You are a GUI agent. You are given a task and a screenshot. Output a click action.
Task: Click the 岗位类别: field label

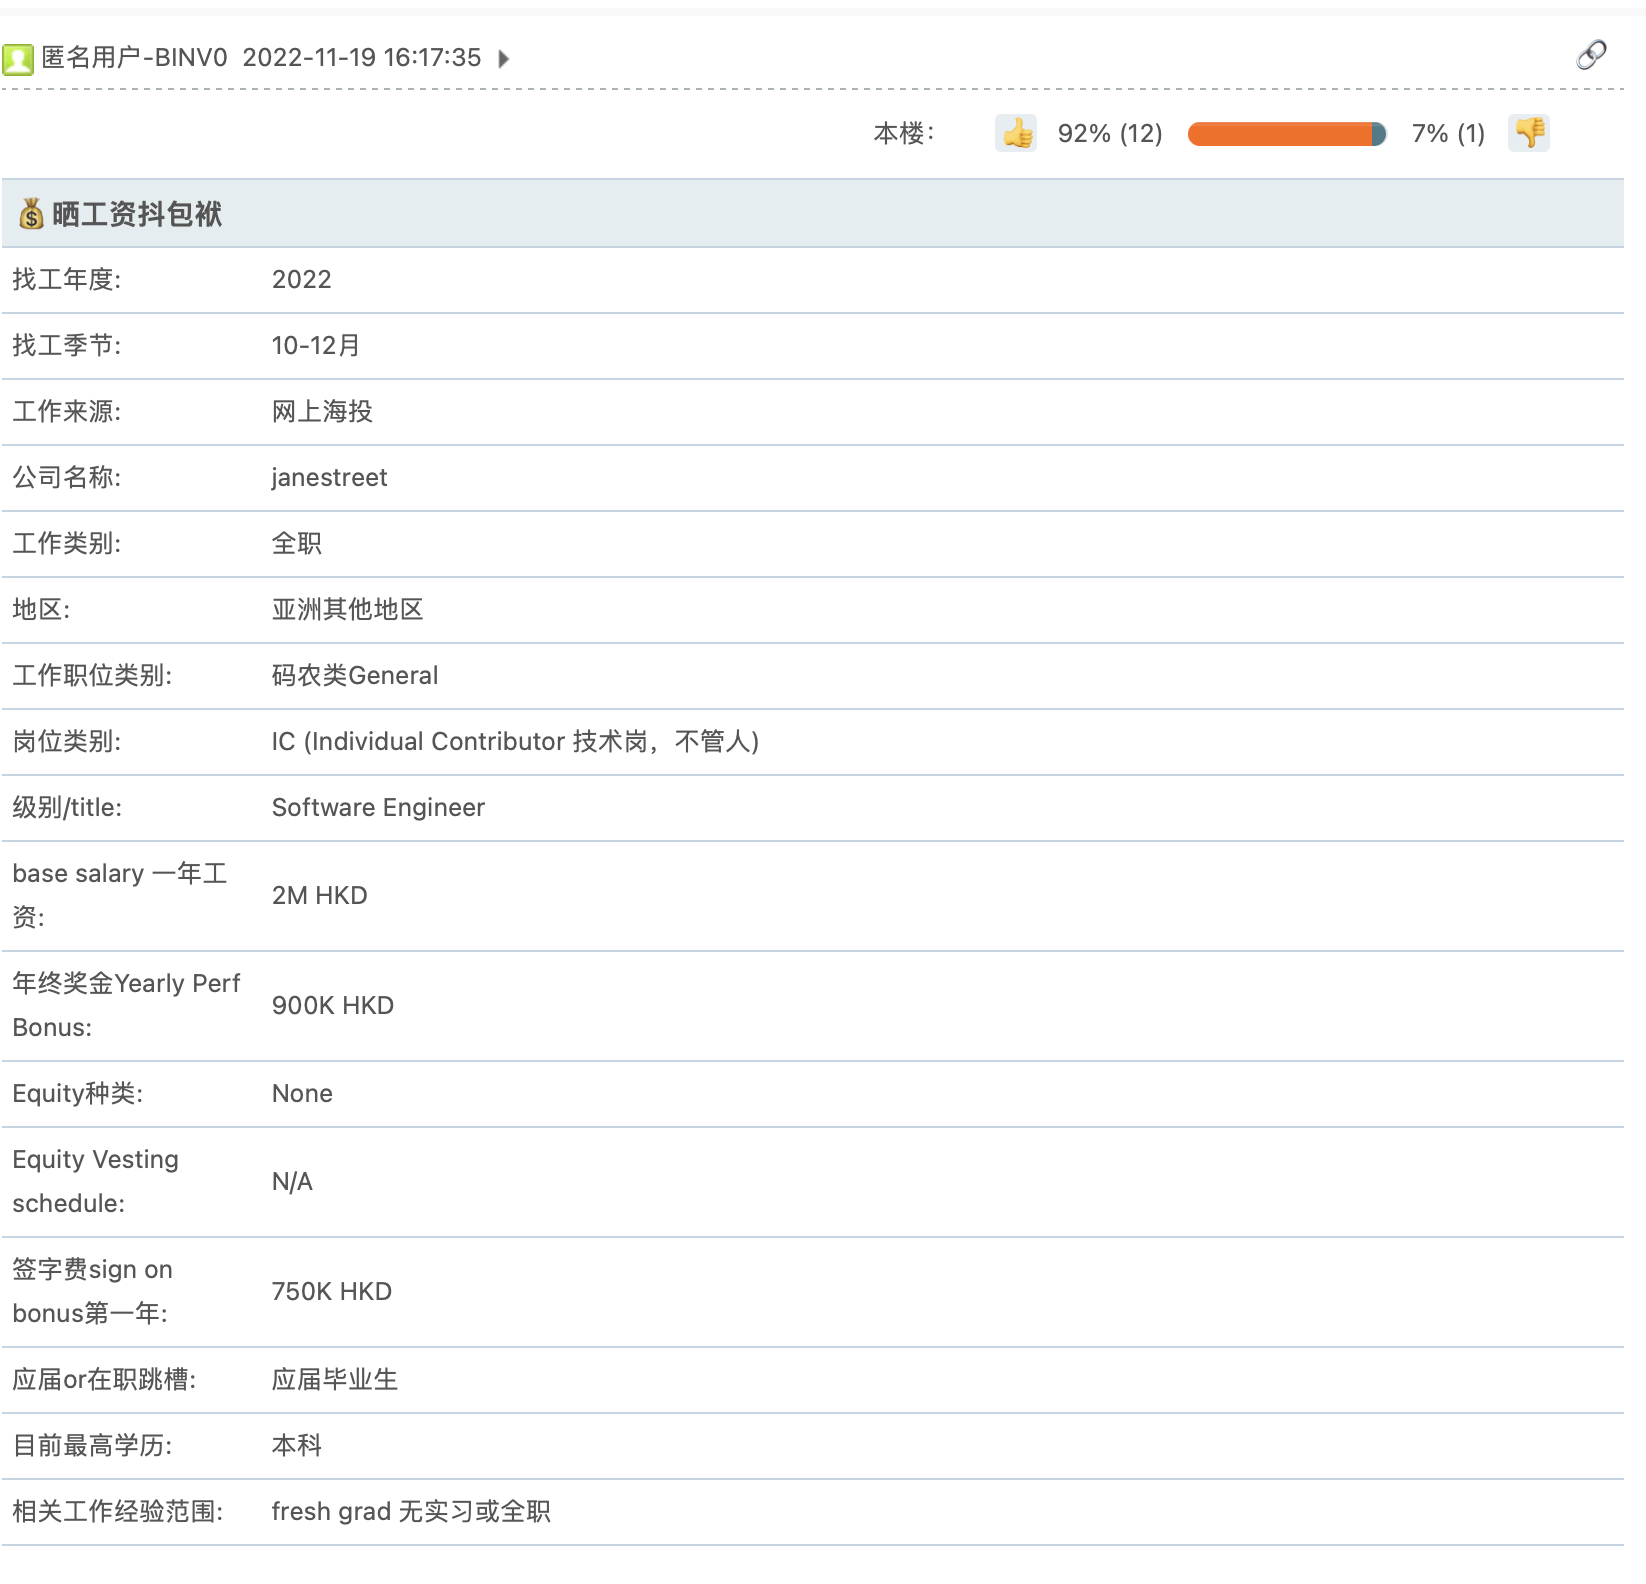(67, 741)
